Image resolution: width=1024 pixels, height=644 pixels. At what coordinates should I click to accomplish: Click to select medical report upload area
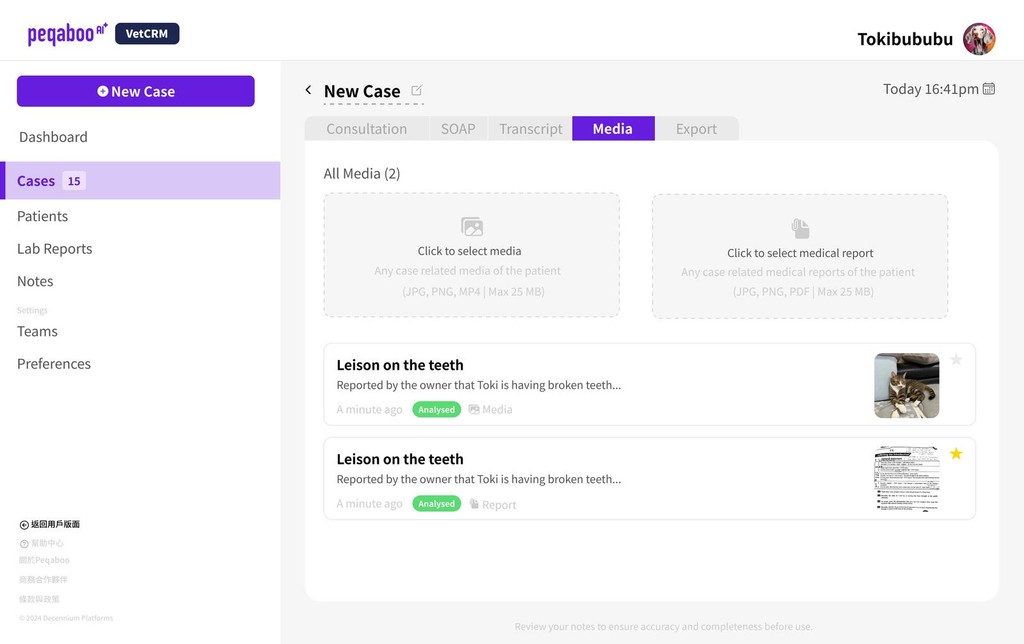800,256
